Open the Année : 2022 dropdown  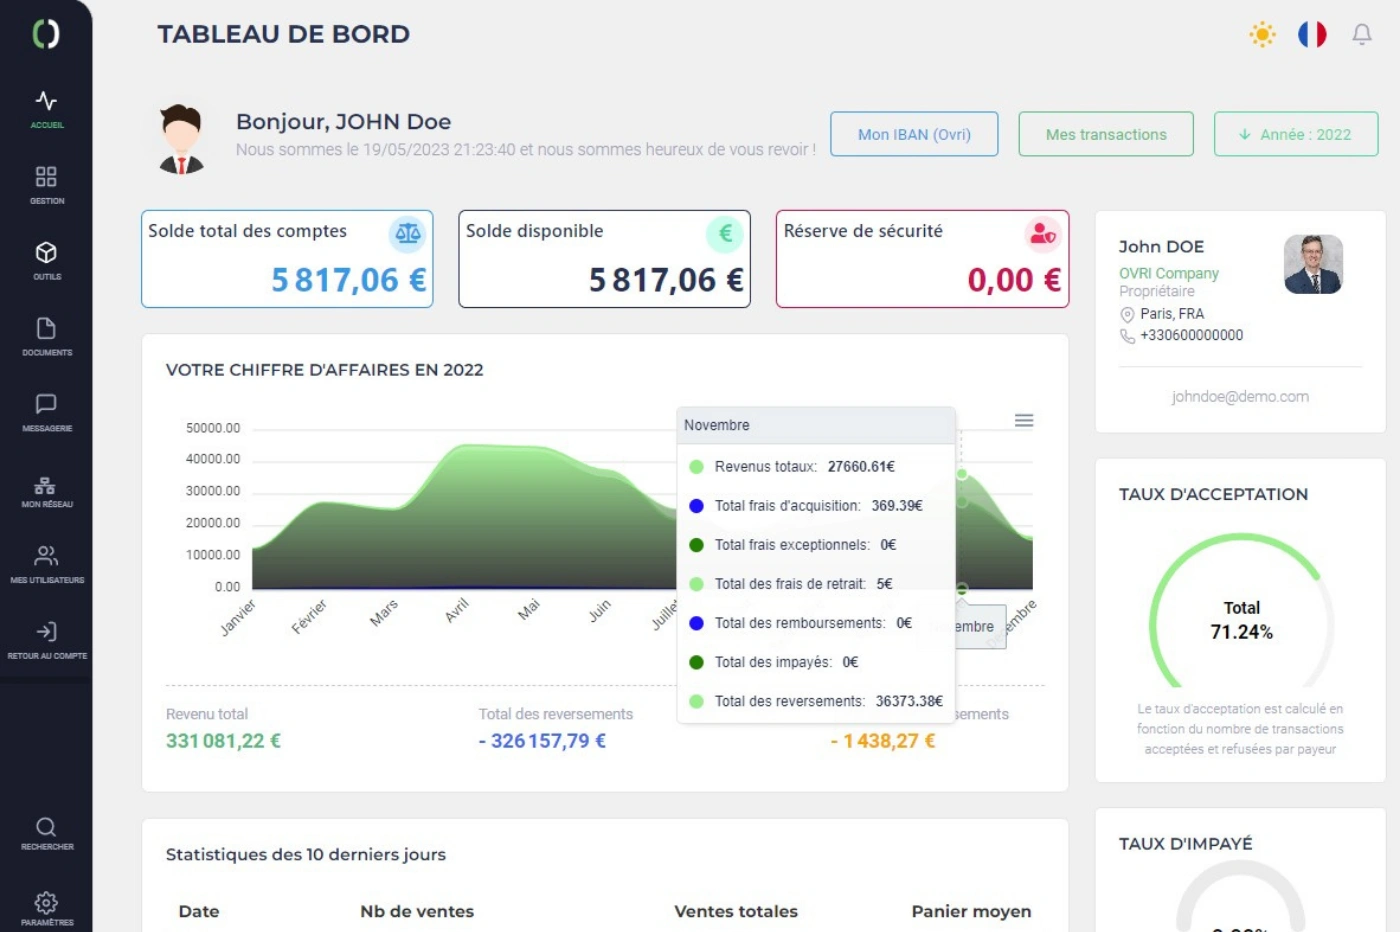click(1295, 133)
